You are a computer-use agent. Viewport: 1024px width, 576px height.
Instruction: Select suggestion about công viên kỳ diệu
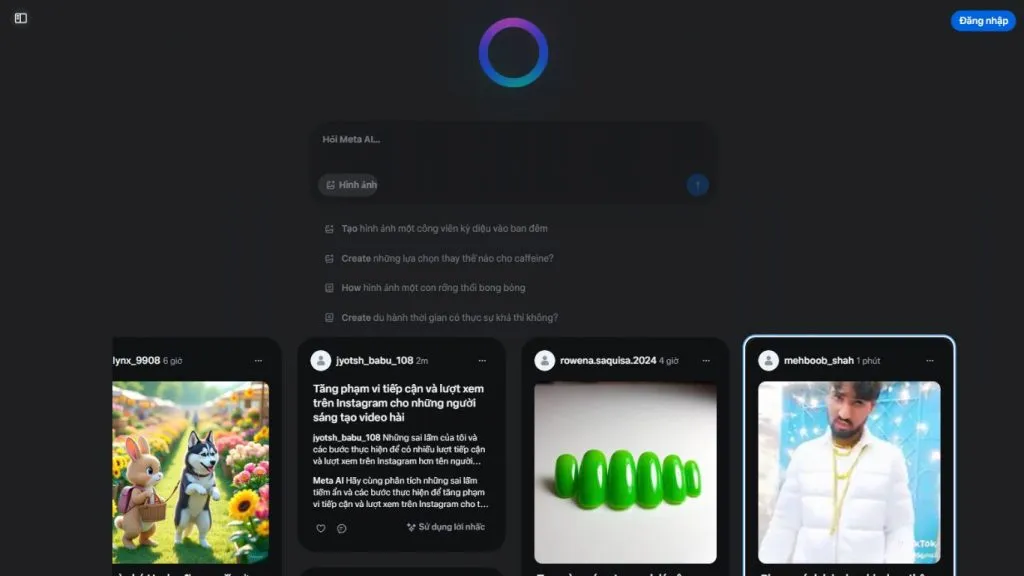[444, 229]
